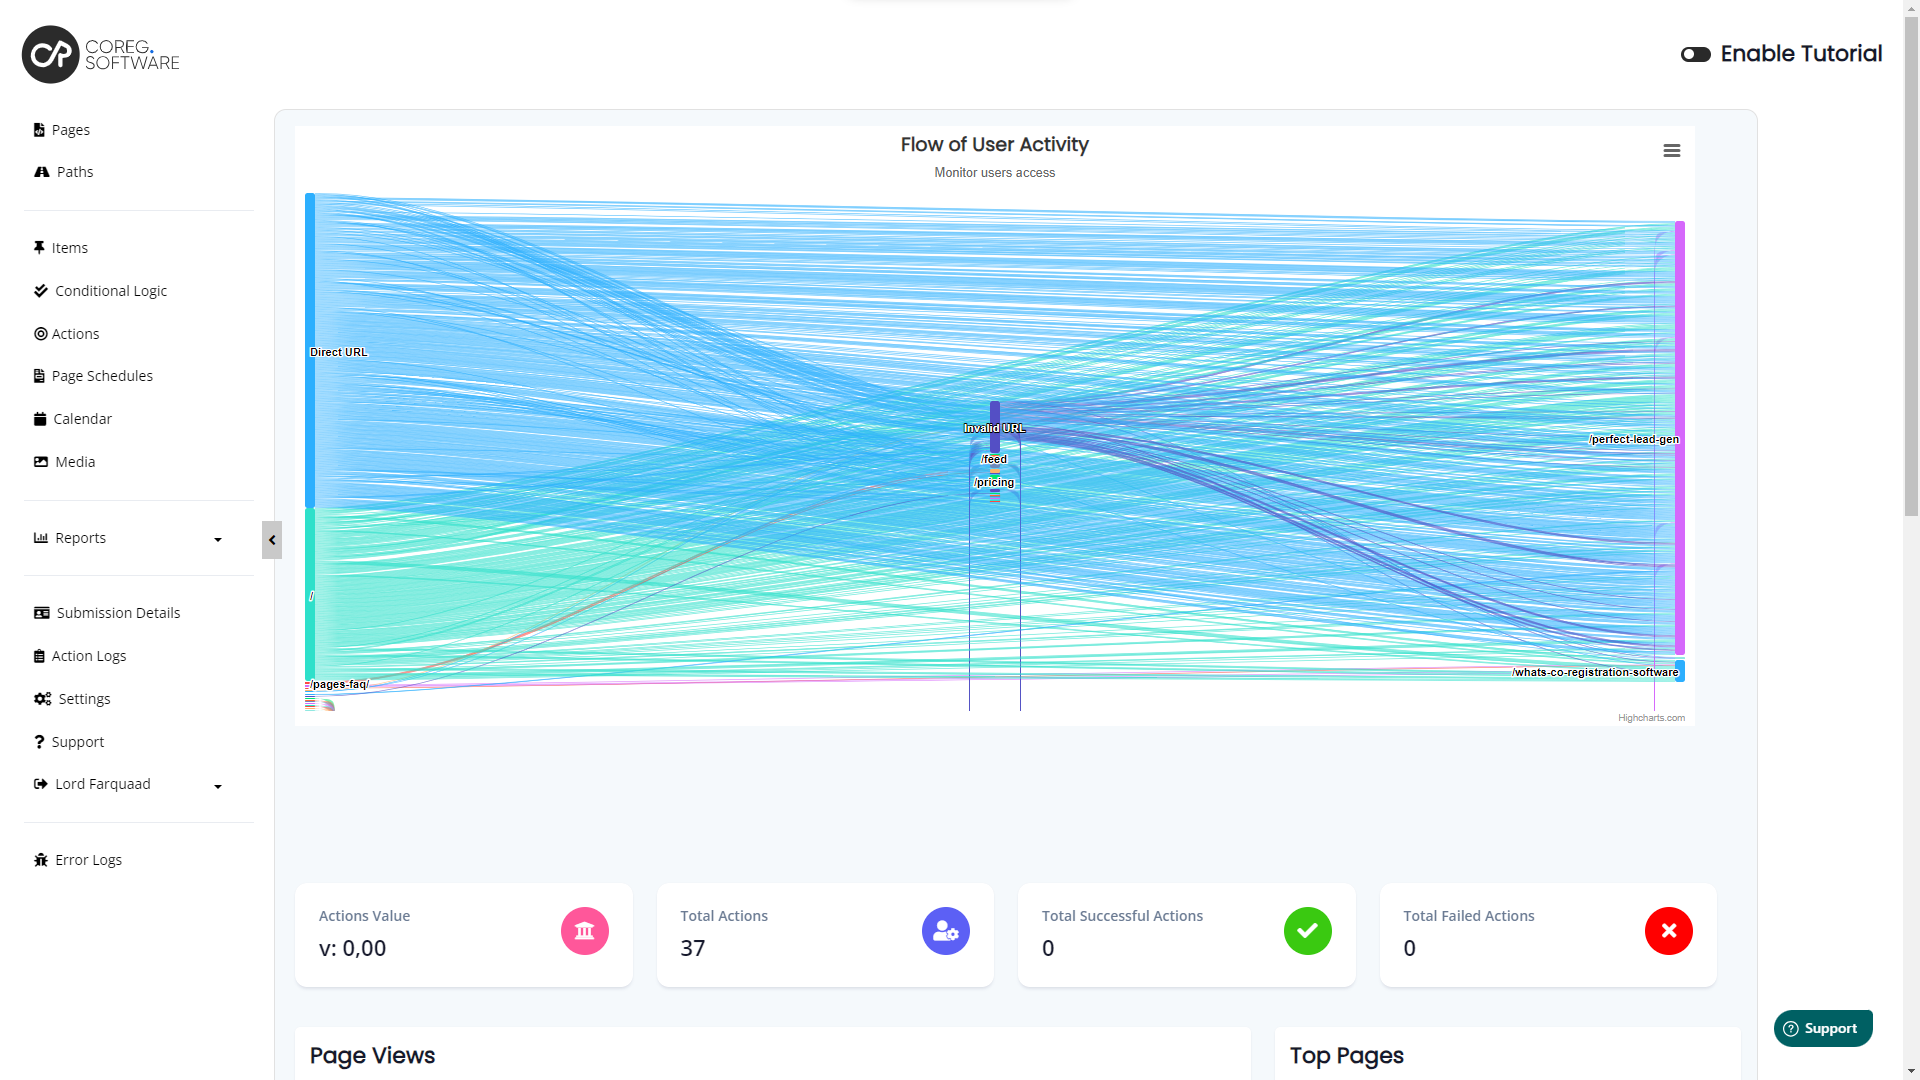Open Submission Details page
The width and height of the screenshot is (1920, 1080).
[118, 613]
